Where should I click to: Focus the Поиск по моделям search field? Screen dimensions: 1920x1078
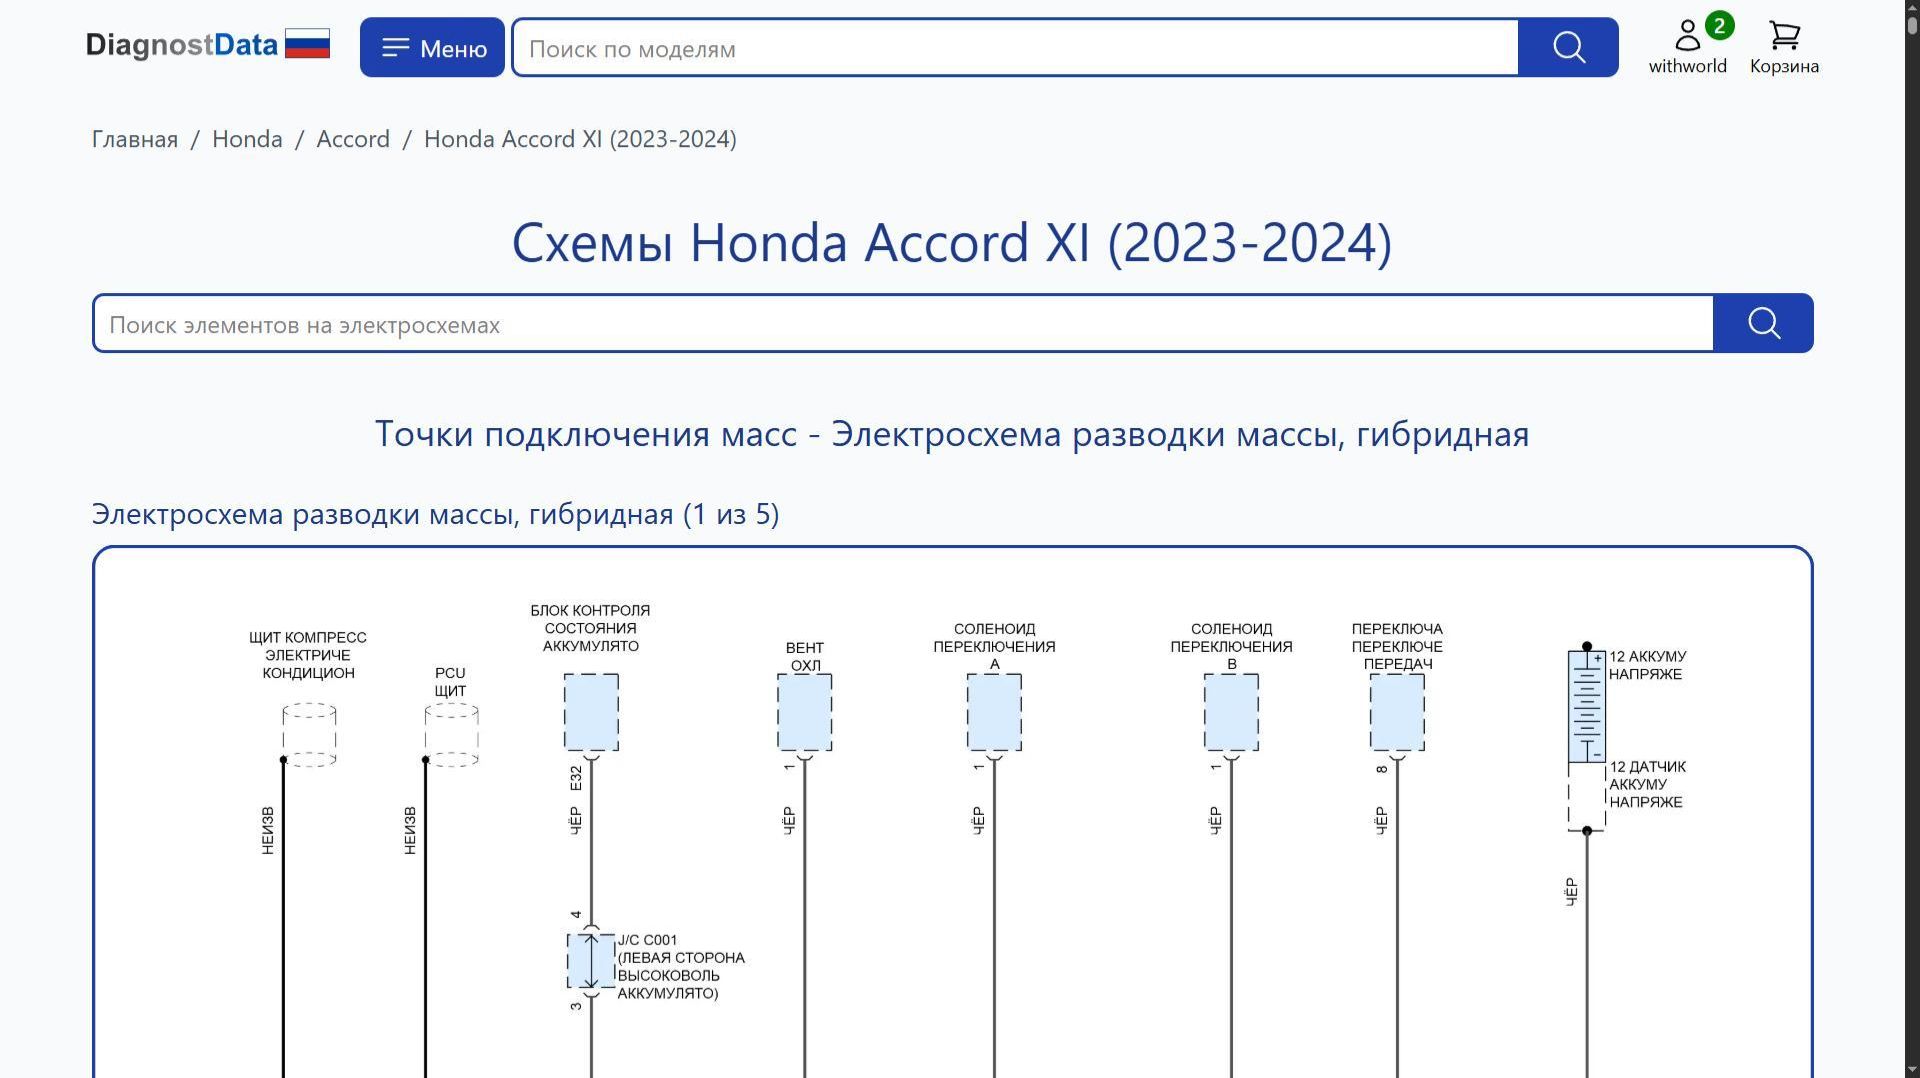point(1015,48)
